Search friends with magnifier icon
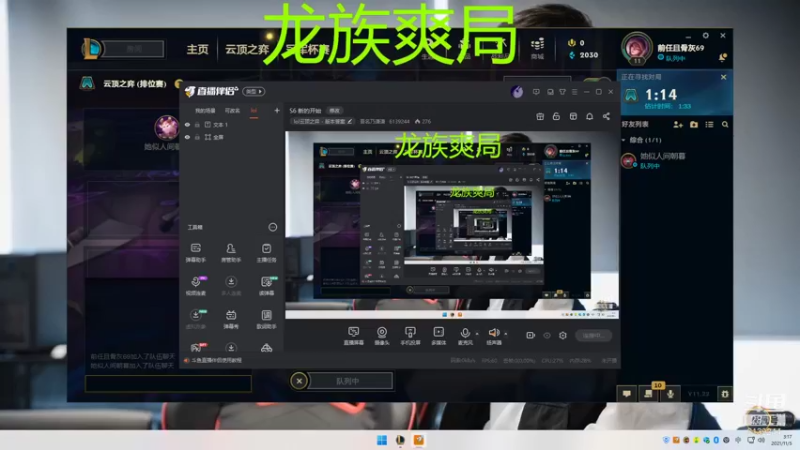This screenshot has width=800, height=450. (725, 124)
